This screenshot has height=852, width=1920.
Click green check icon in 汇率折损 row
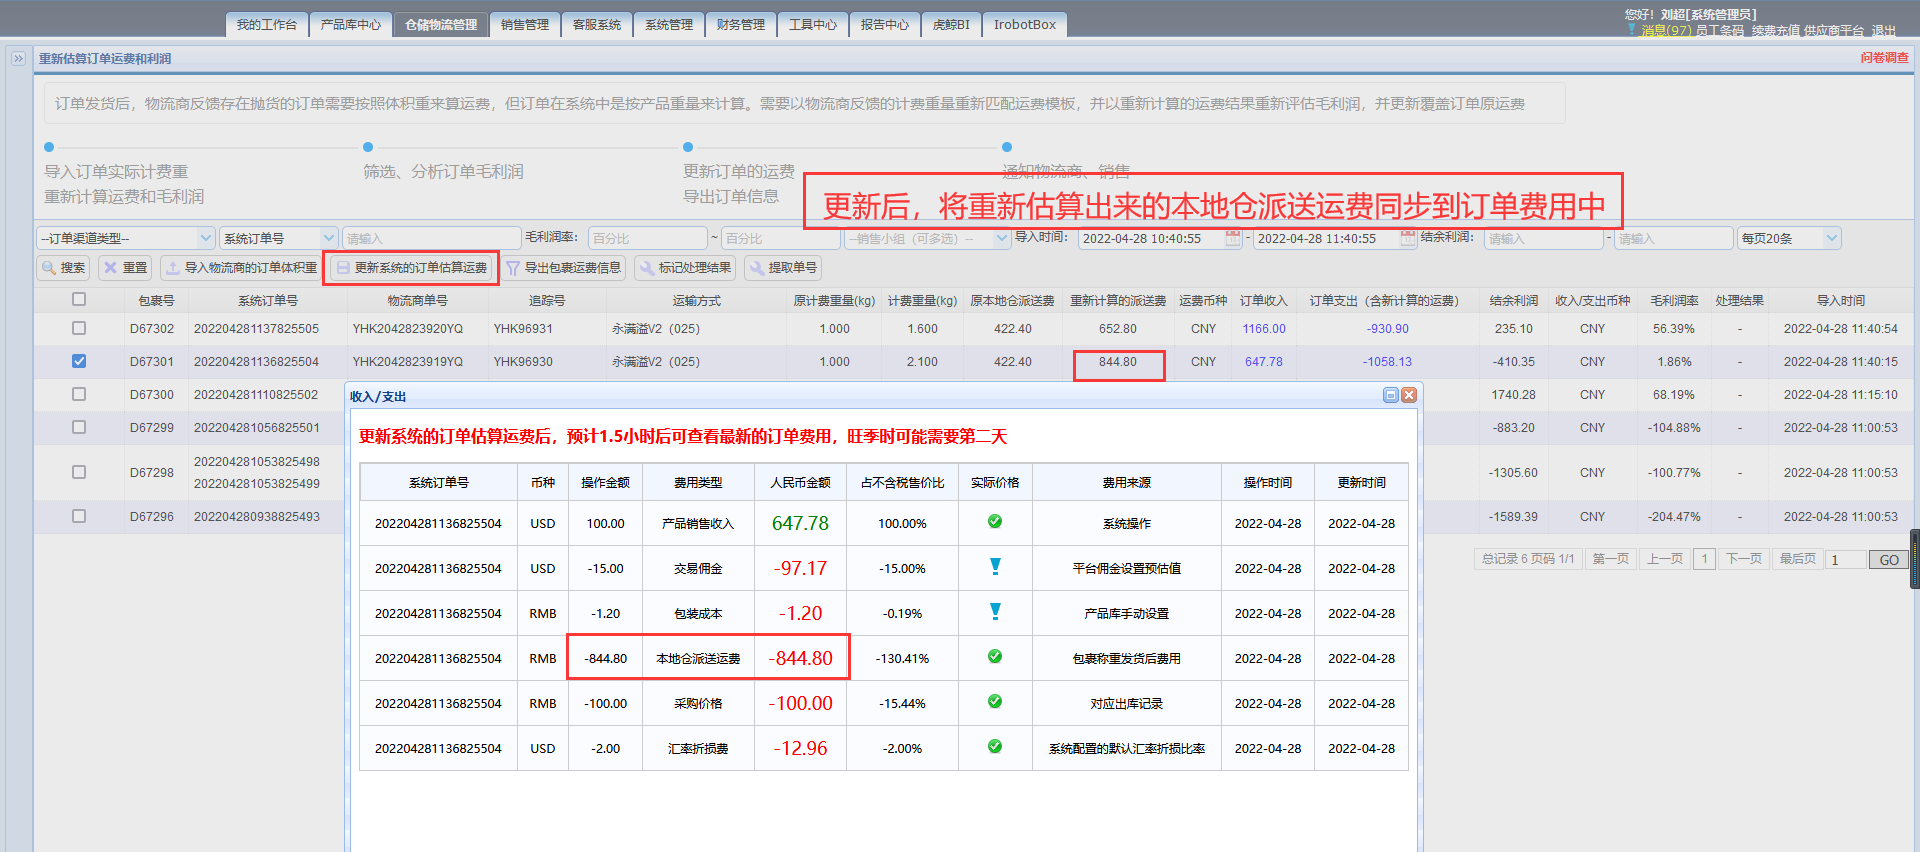tap(995, 746)
